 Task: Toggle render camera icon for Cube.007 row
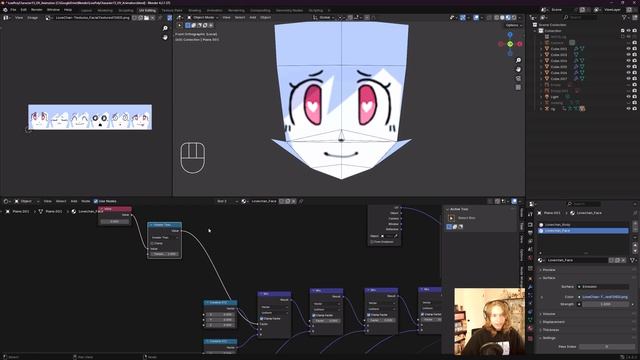click(634, 79)
